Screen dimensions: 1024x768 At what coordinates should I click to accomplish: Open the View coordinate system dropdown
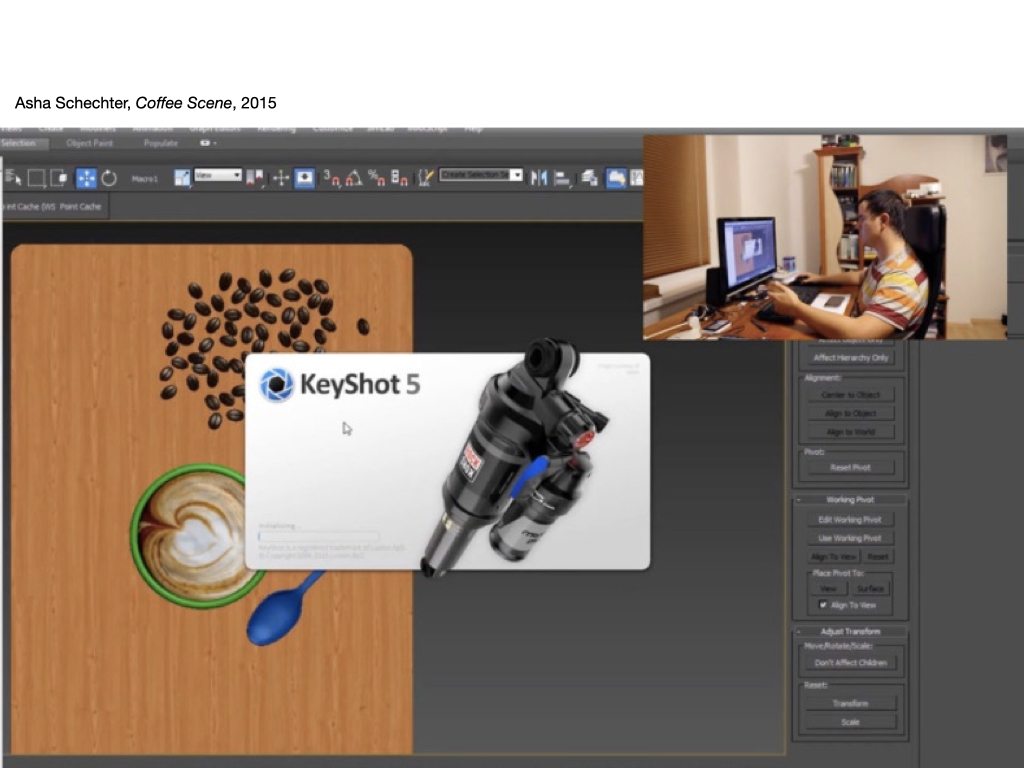[x=218, y=175]
